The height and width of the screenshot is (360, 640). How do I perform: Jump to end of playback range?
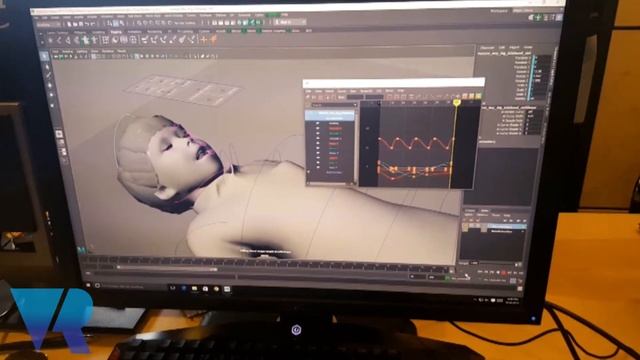521,273
